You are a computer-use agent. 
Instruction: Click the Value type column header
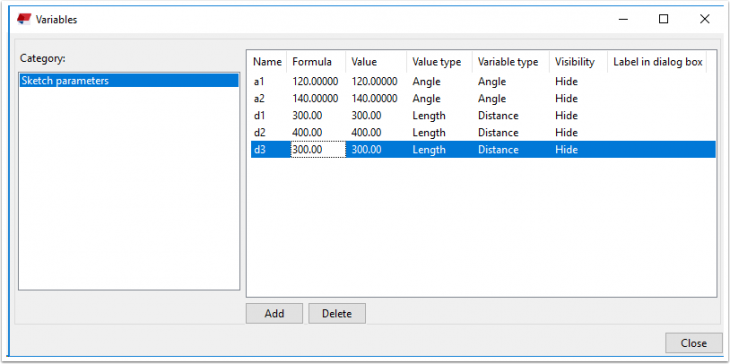(439, 62)
